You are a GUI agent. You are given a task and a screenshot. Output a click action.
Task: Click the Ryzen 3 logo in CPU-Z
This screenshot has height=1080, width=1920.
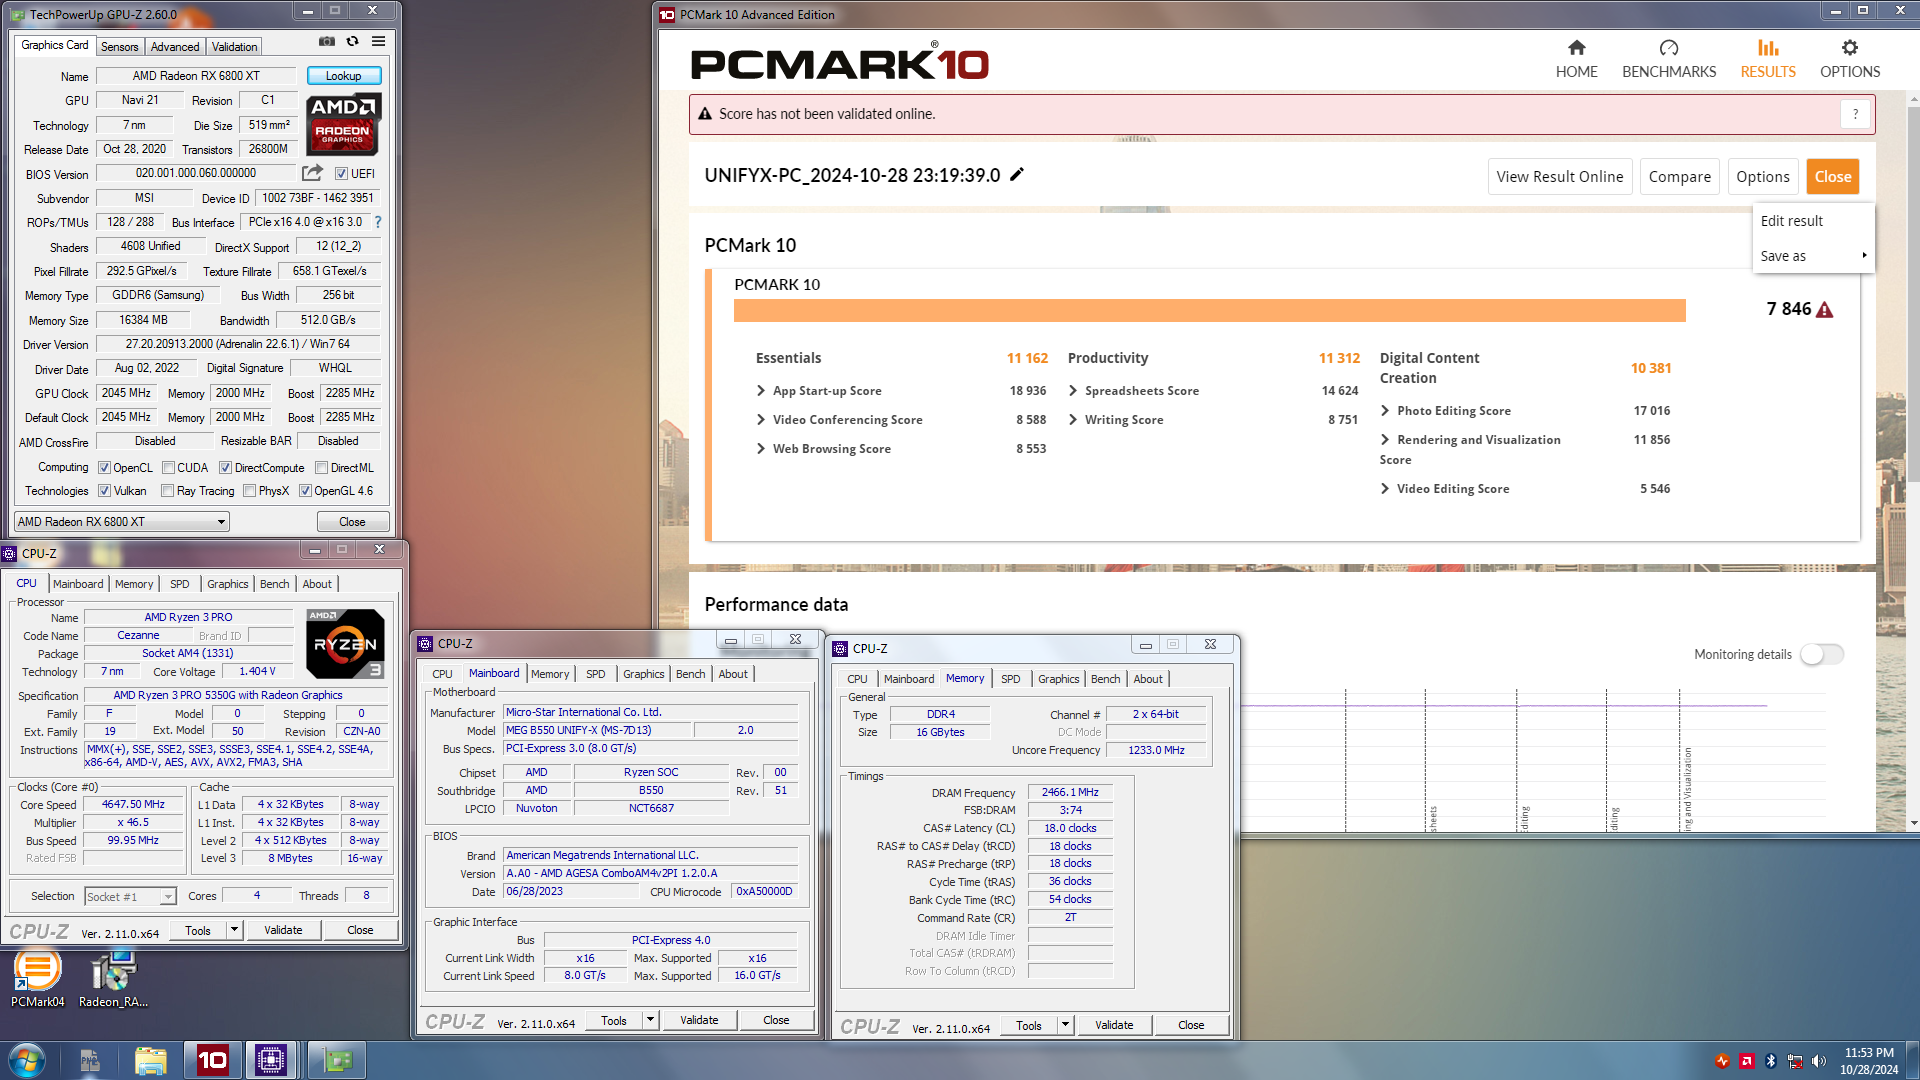pyautogui.click(x=345, y=645)
